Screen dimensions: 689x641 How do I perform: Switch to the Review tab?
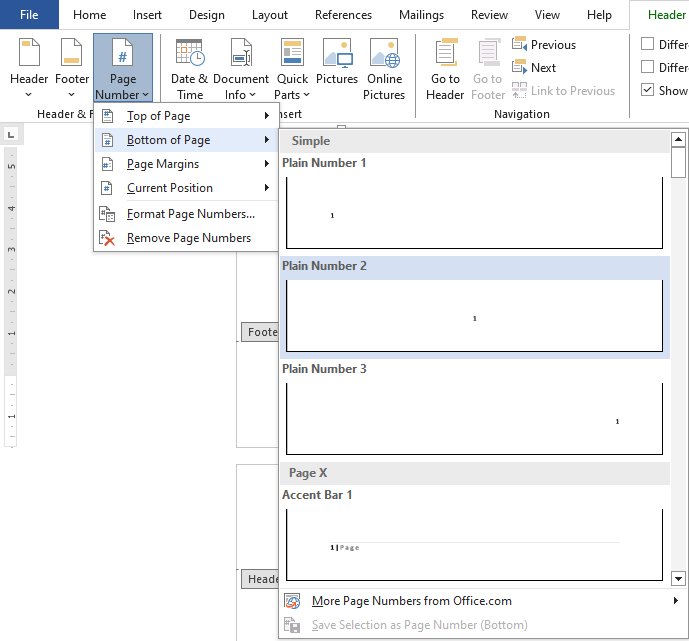pos(489,14)
